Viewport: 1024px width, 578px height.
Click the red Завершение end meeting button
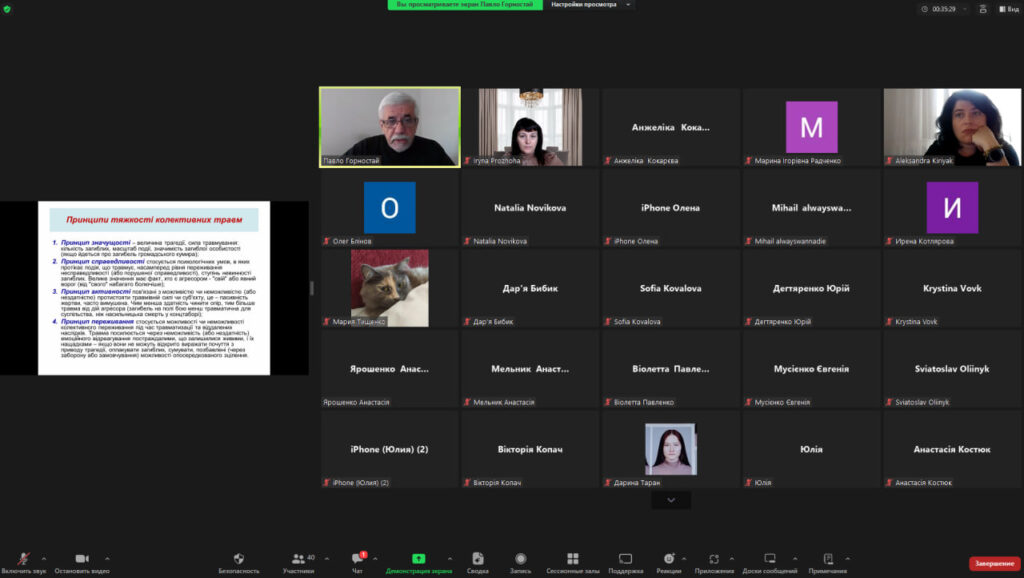click(x=994, y=563)
